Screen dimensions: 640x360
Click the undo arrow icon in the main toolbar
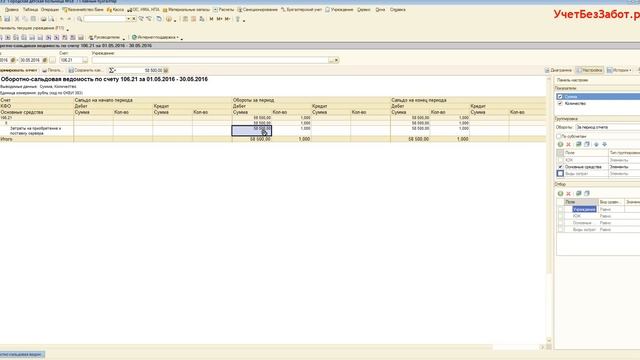(x=62, y=19)
